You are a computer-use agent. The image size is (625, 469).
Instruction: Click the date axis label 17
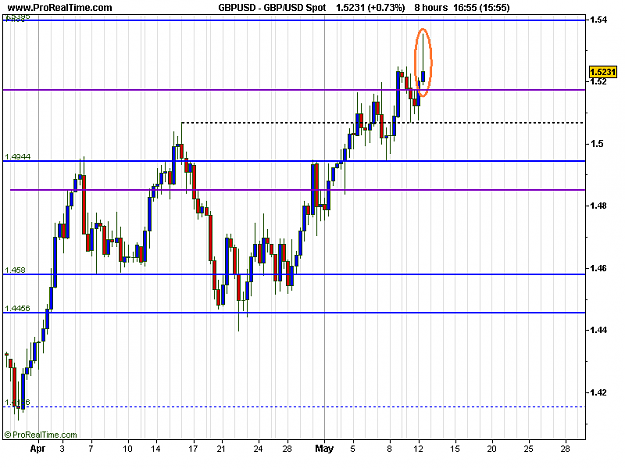click(193, 449)
